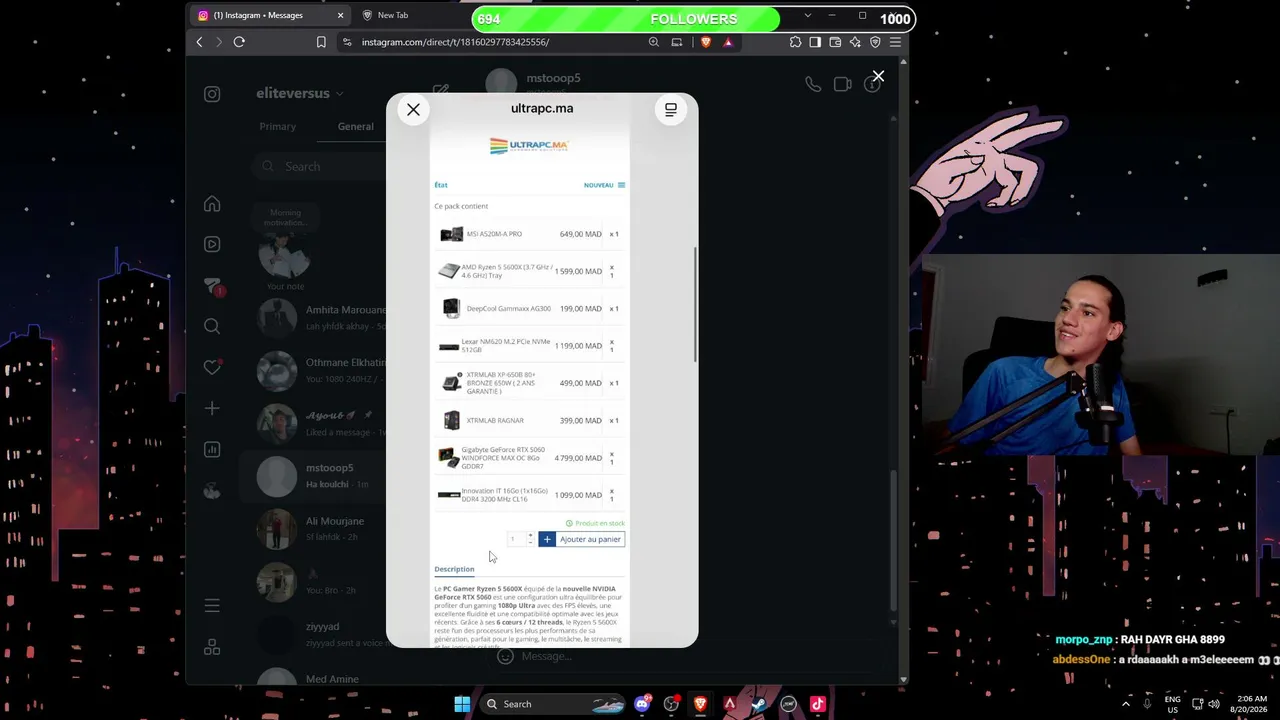Zoom control icon in the address bar
1280x720 pixels.
[654, 42]
